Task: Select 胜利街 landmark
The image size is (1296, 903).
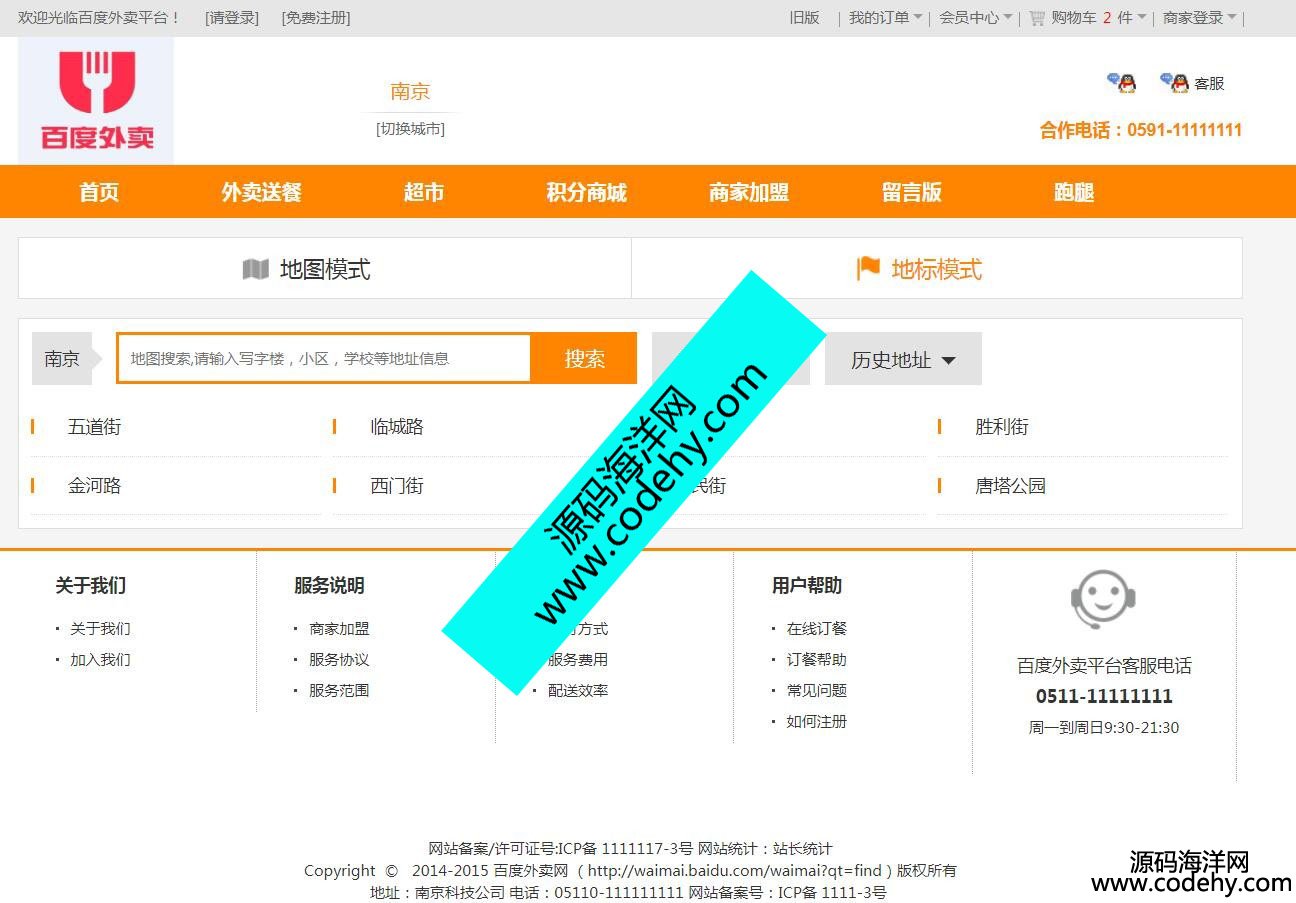Action: click(1002, 427)
